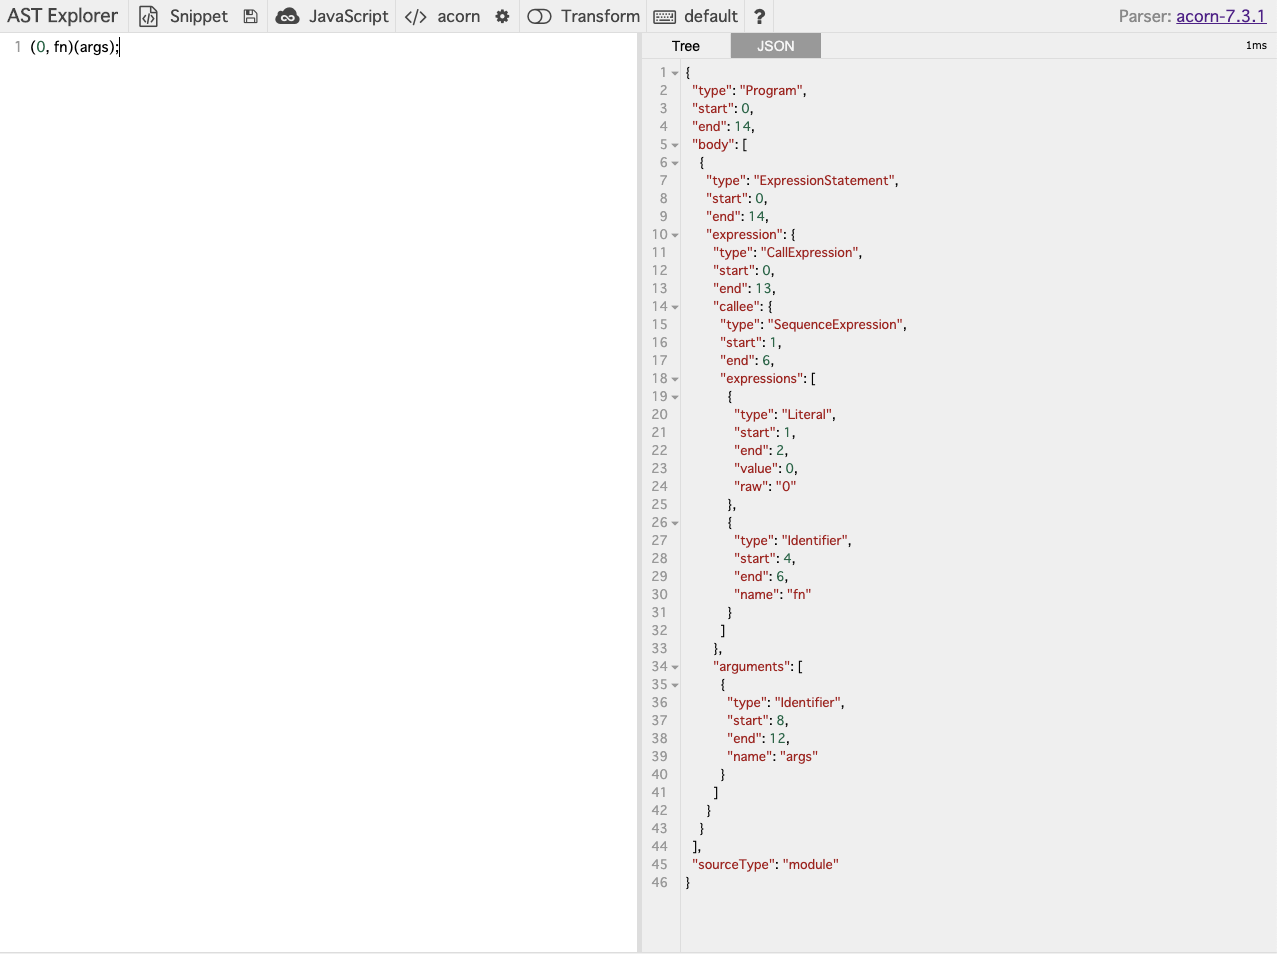Click the "CallExpression" value
Image resolution: width=1277 pixels, height=954 pixels.
click(810, 252)
